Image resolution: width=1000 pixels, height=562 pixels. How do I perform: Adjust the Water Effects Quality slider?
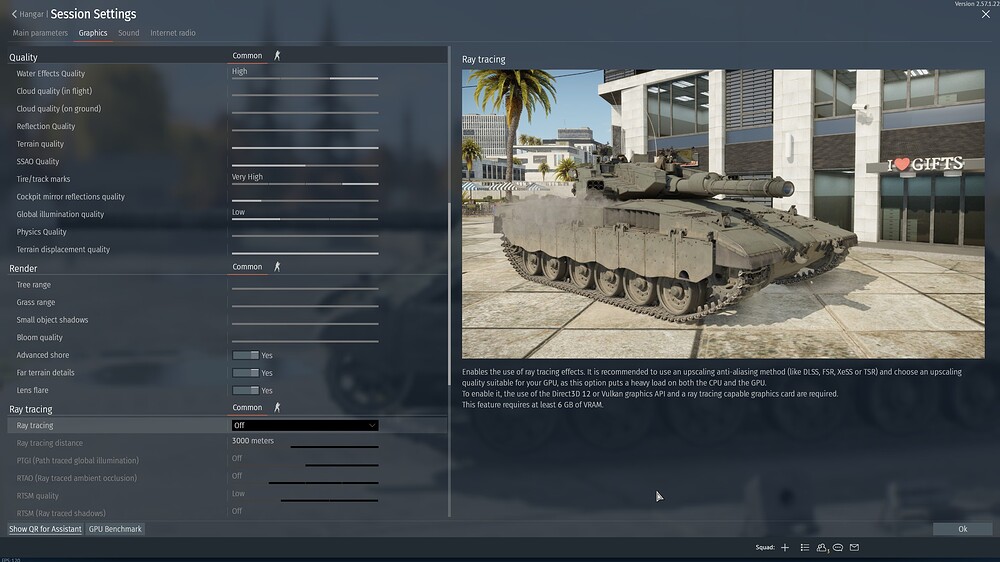pyautogui.click(x=305, y=78)
